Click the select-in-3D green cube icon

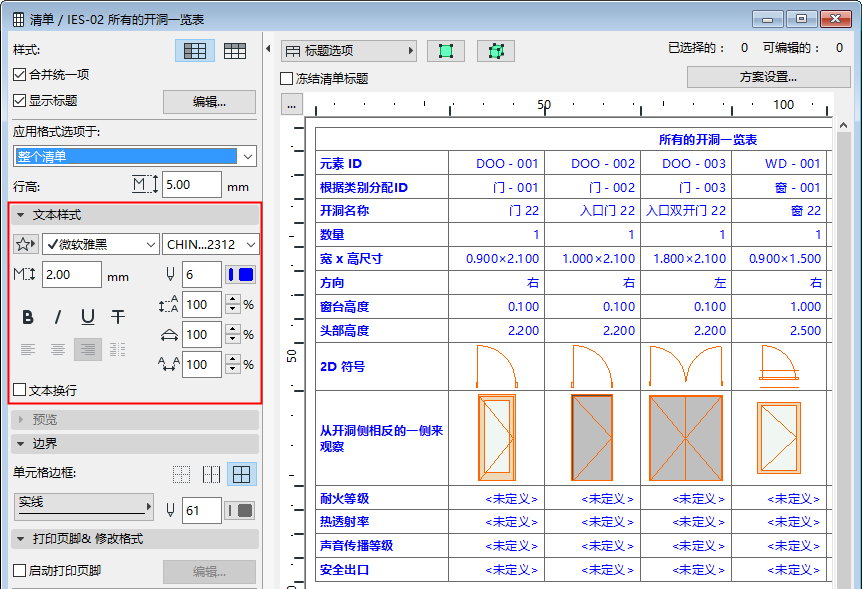(496, 51)
